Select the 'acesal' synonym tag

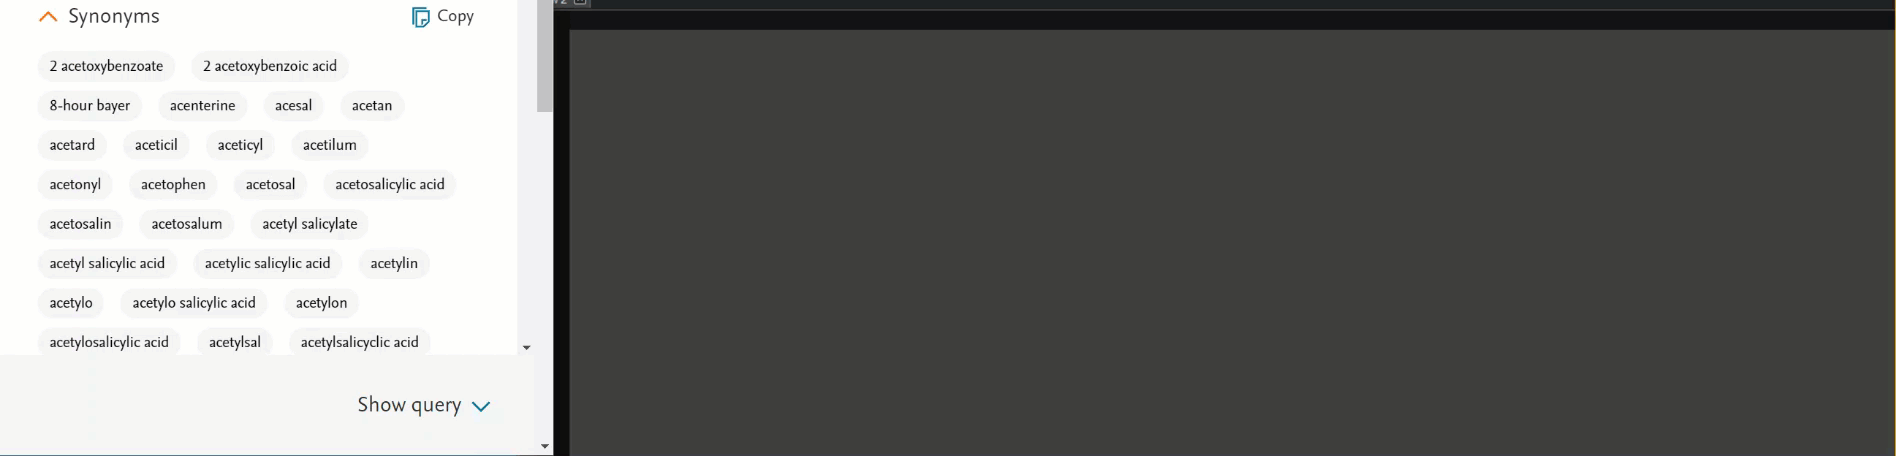coord(293,105)
